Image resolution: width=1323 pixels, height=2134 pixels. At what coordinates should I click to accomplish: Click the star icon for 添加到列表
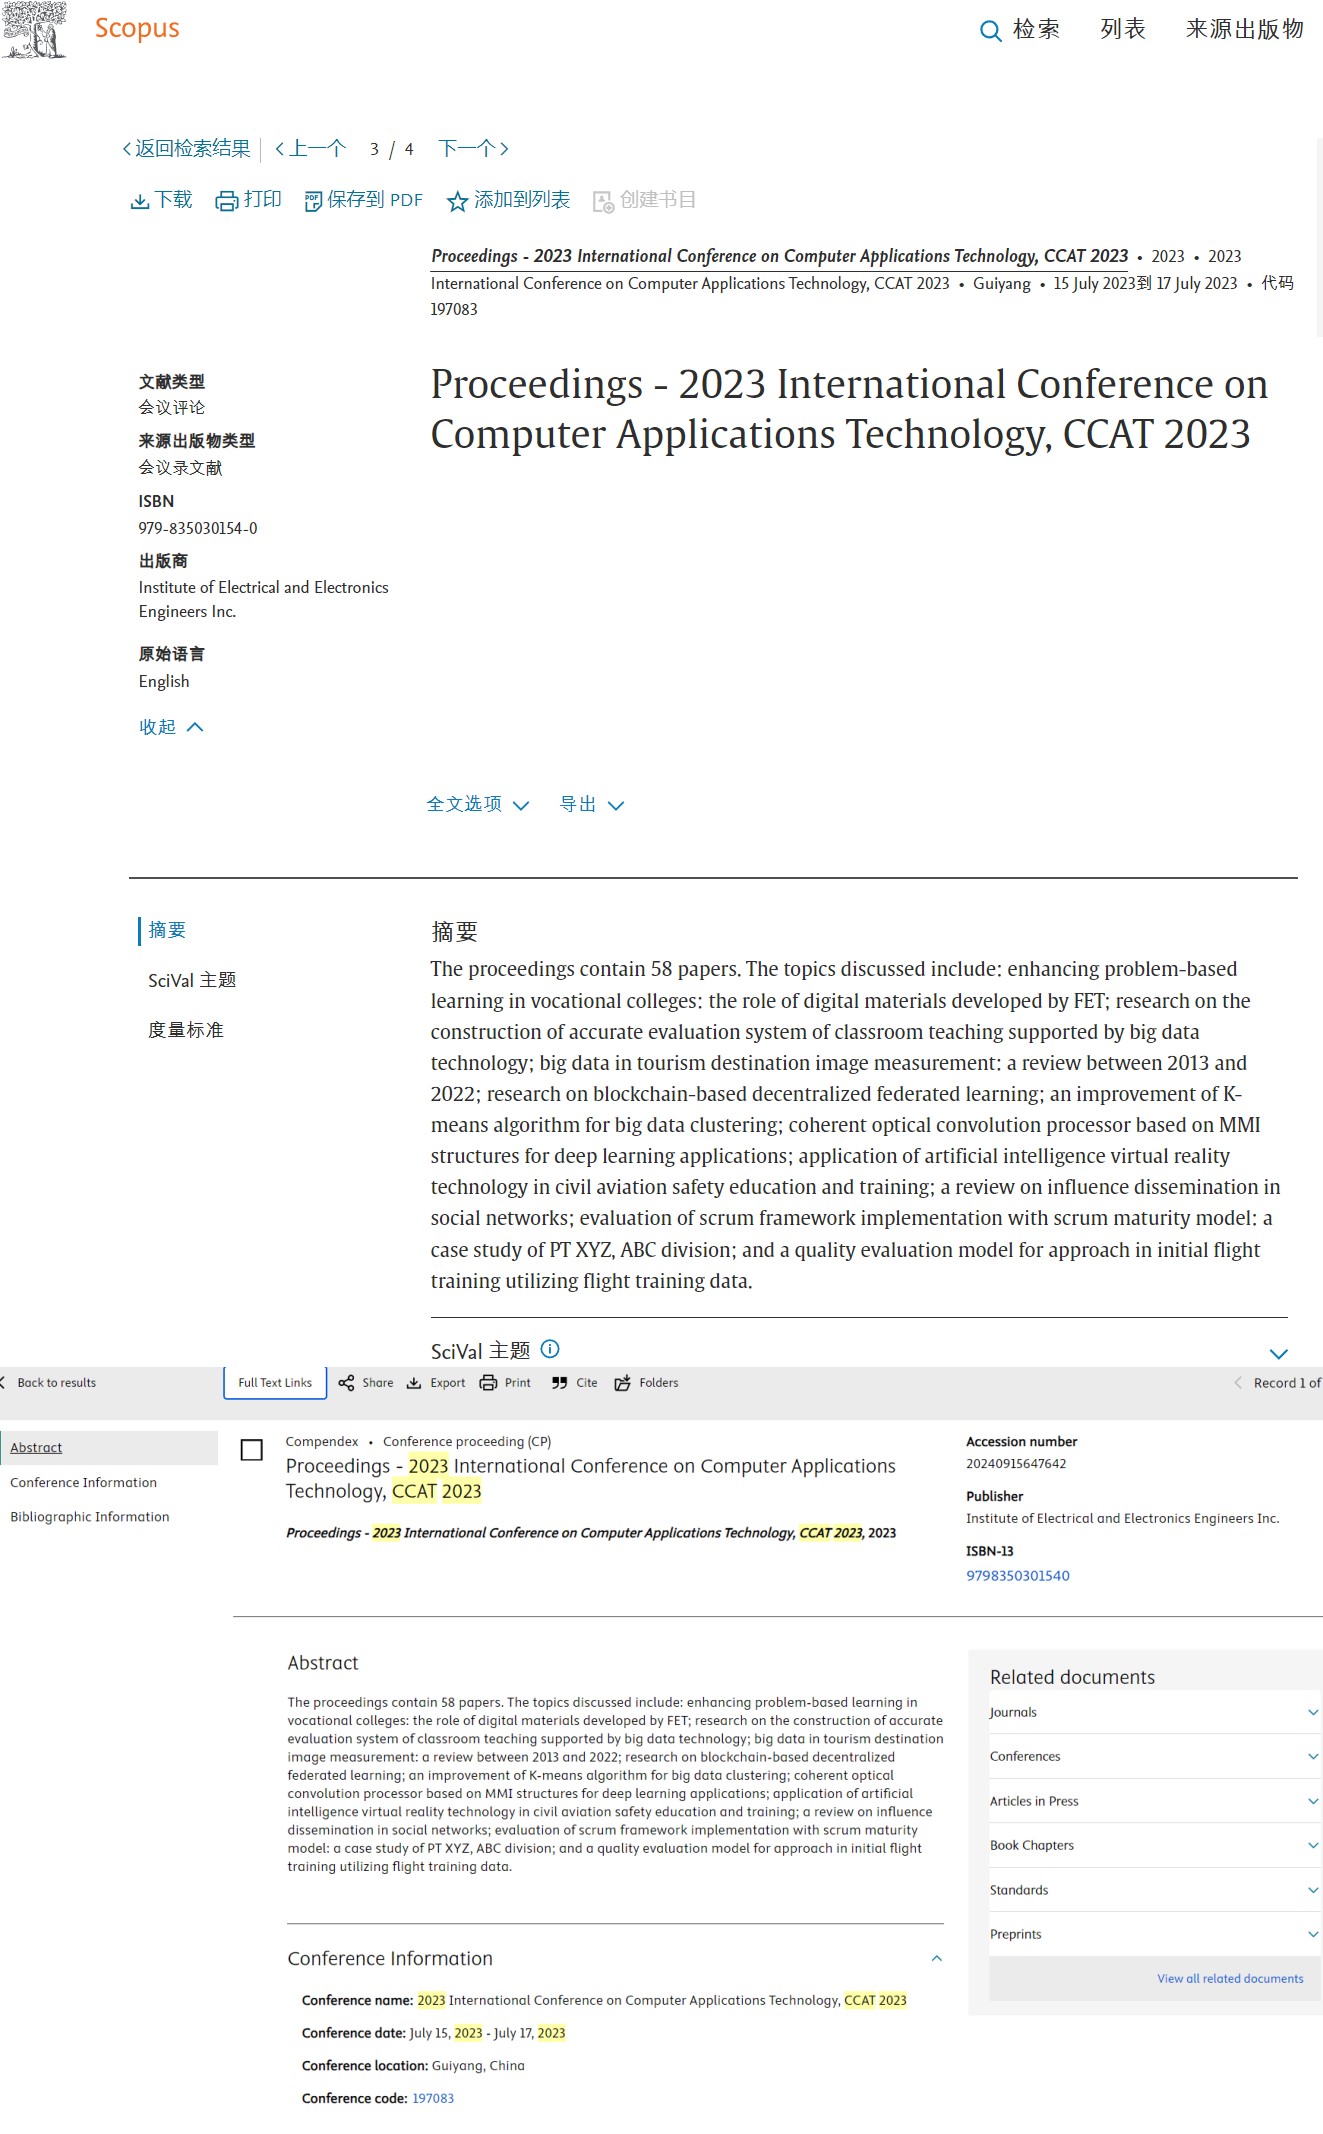[x=457, y=202]
